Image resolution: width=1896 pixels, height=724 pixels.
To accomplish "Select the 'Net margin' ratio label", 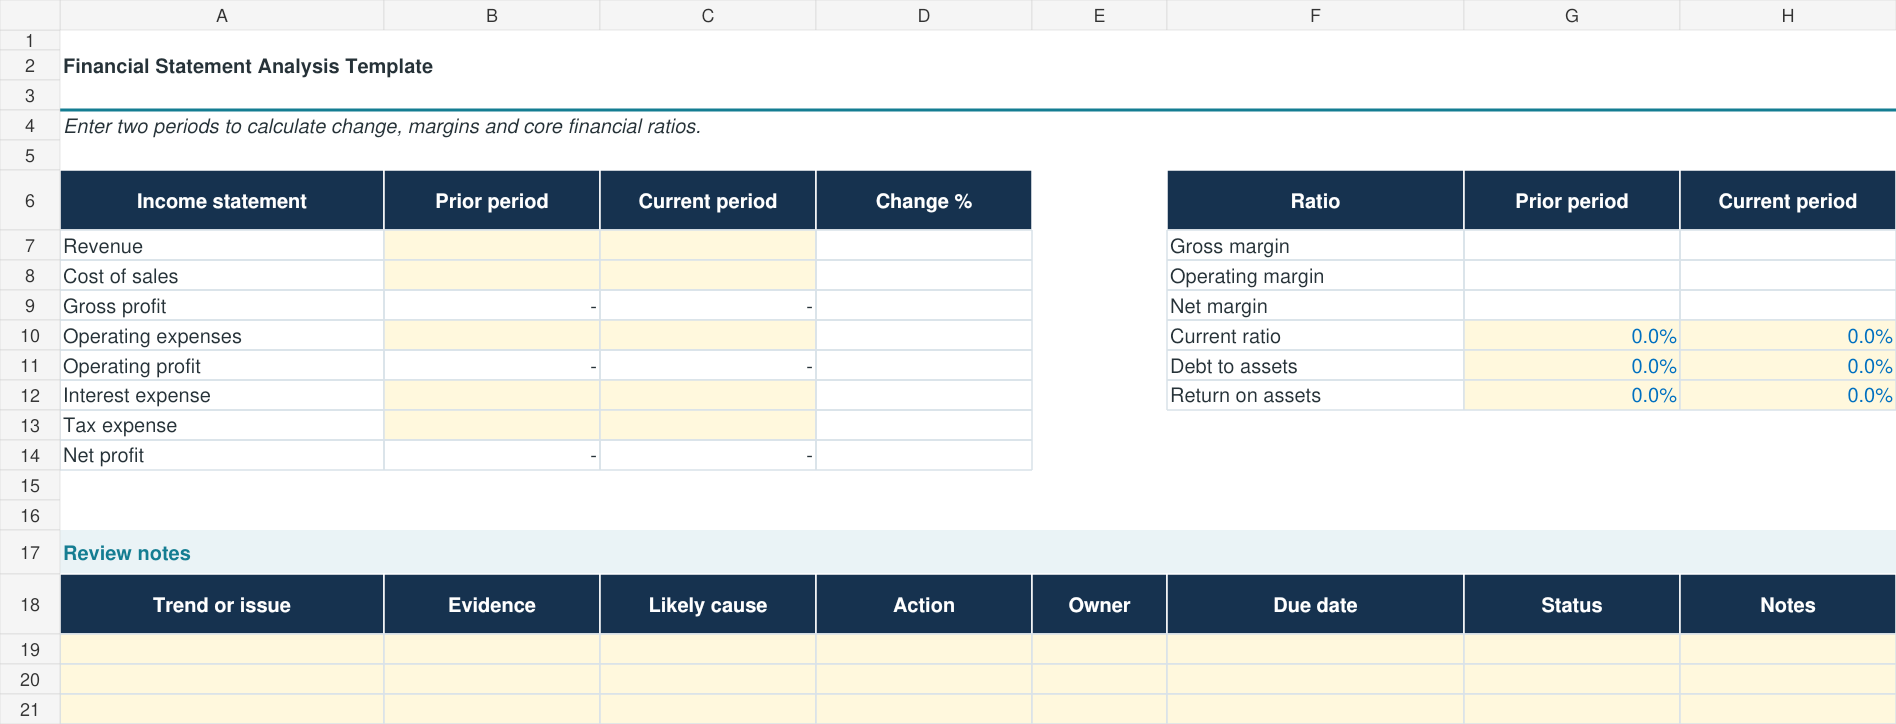I will pyautogui.click(x=1219, y=306).
